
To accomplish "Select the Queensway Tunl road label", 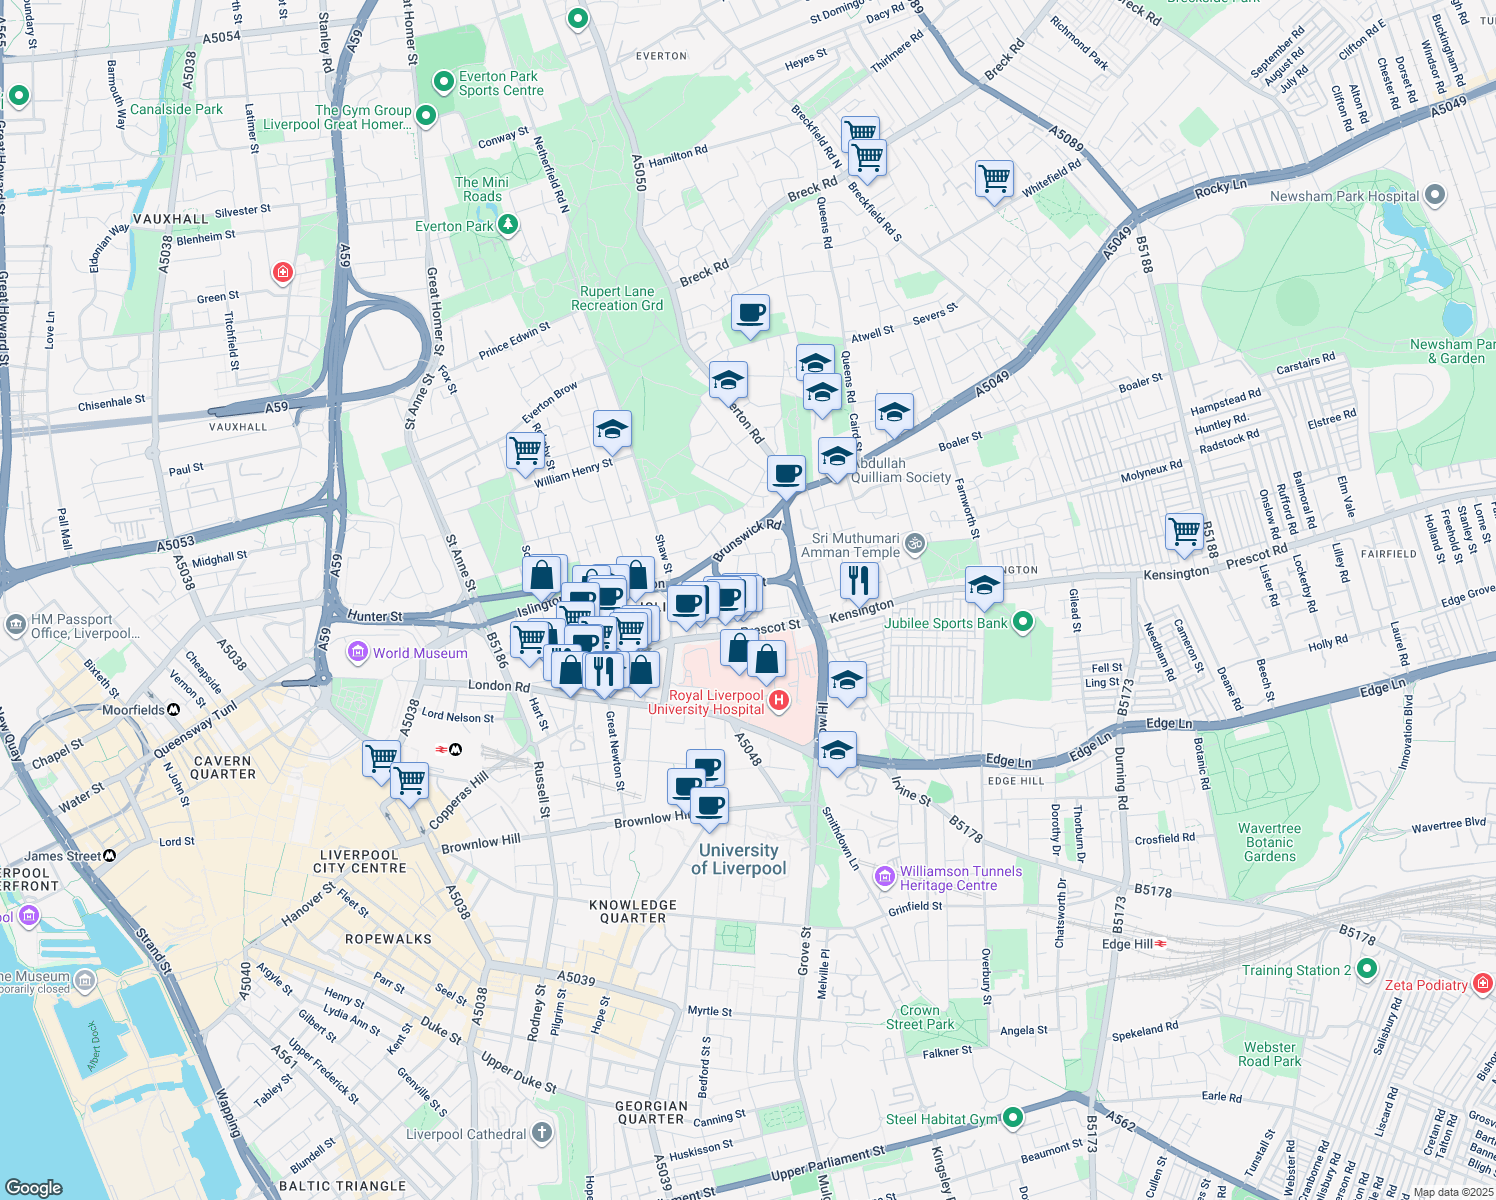I will point(195,728).
